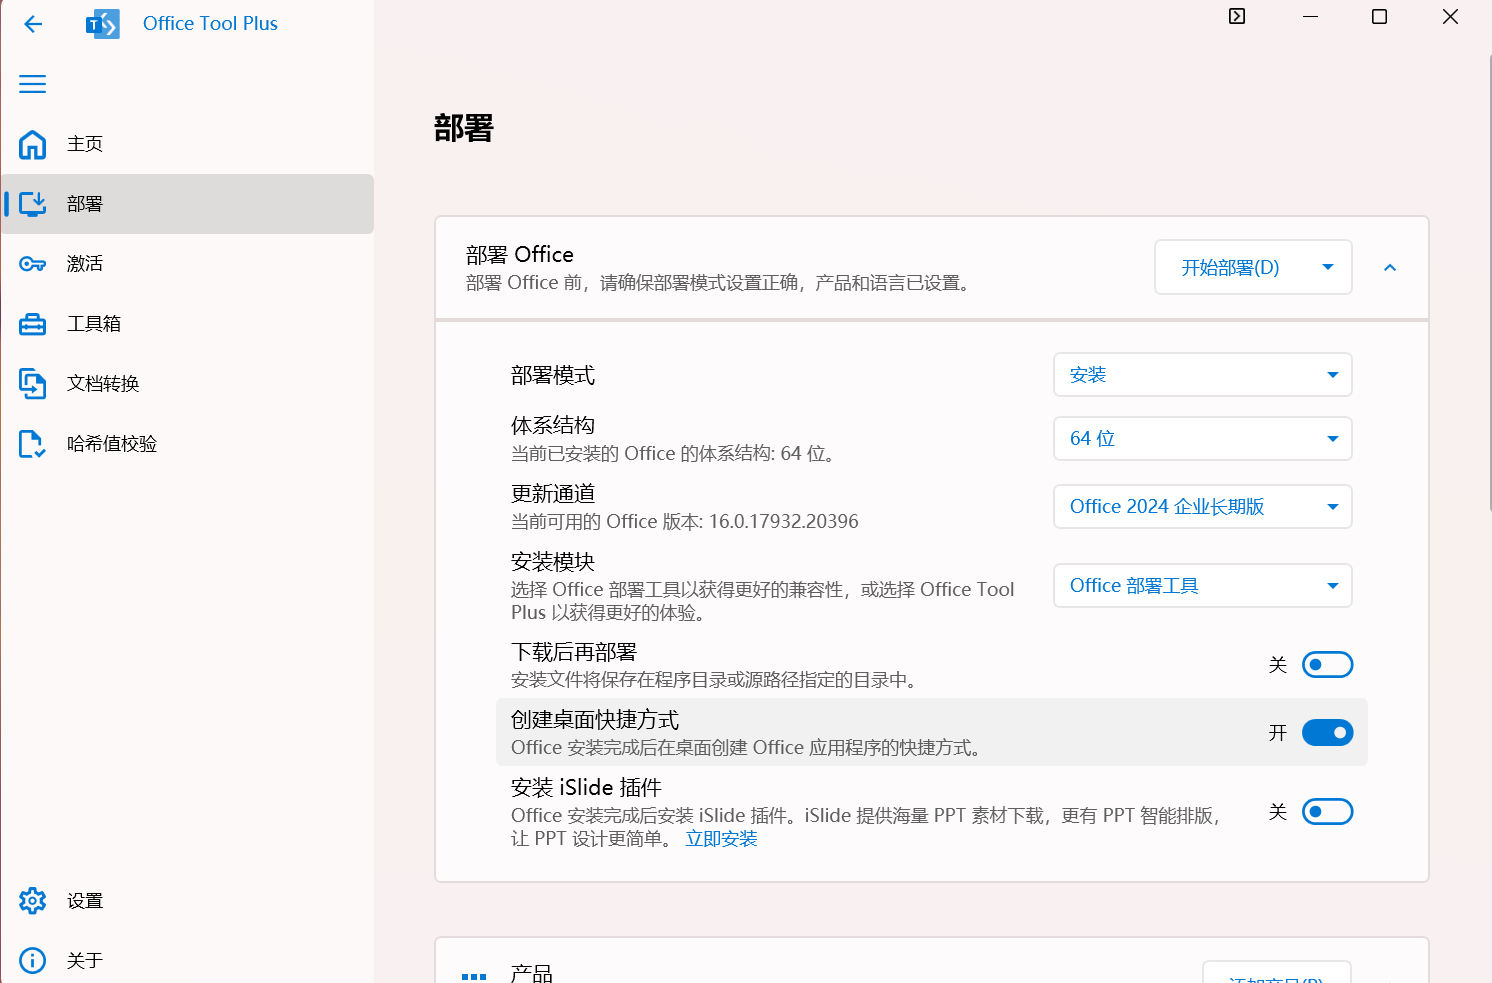Click the 开始部署(D) button
This screenshot has height=983, width=1492.
coord(1230,267)
